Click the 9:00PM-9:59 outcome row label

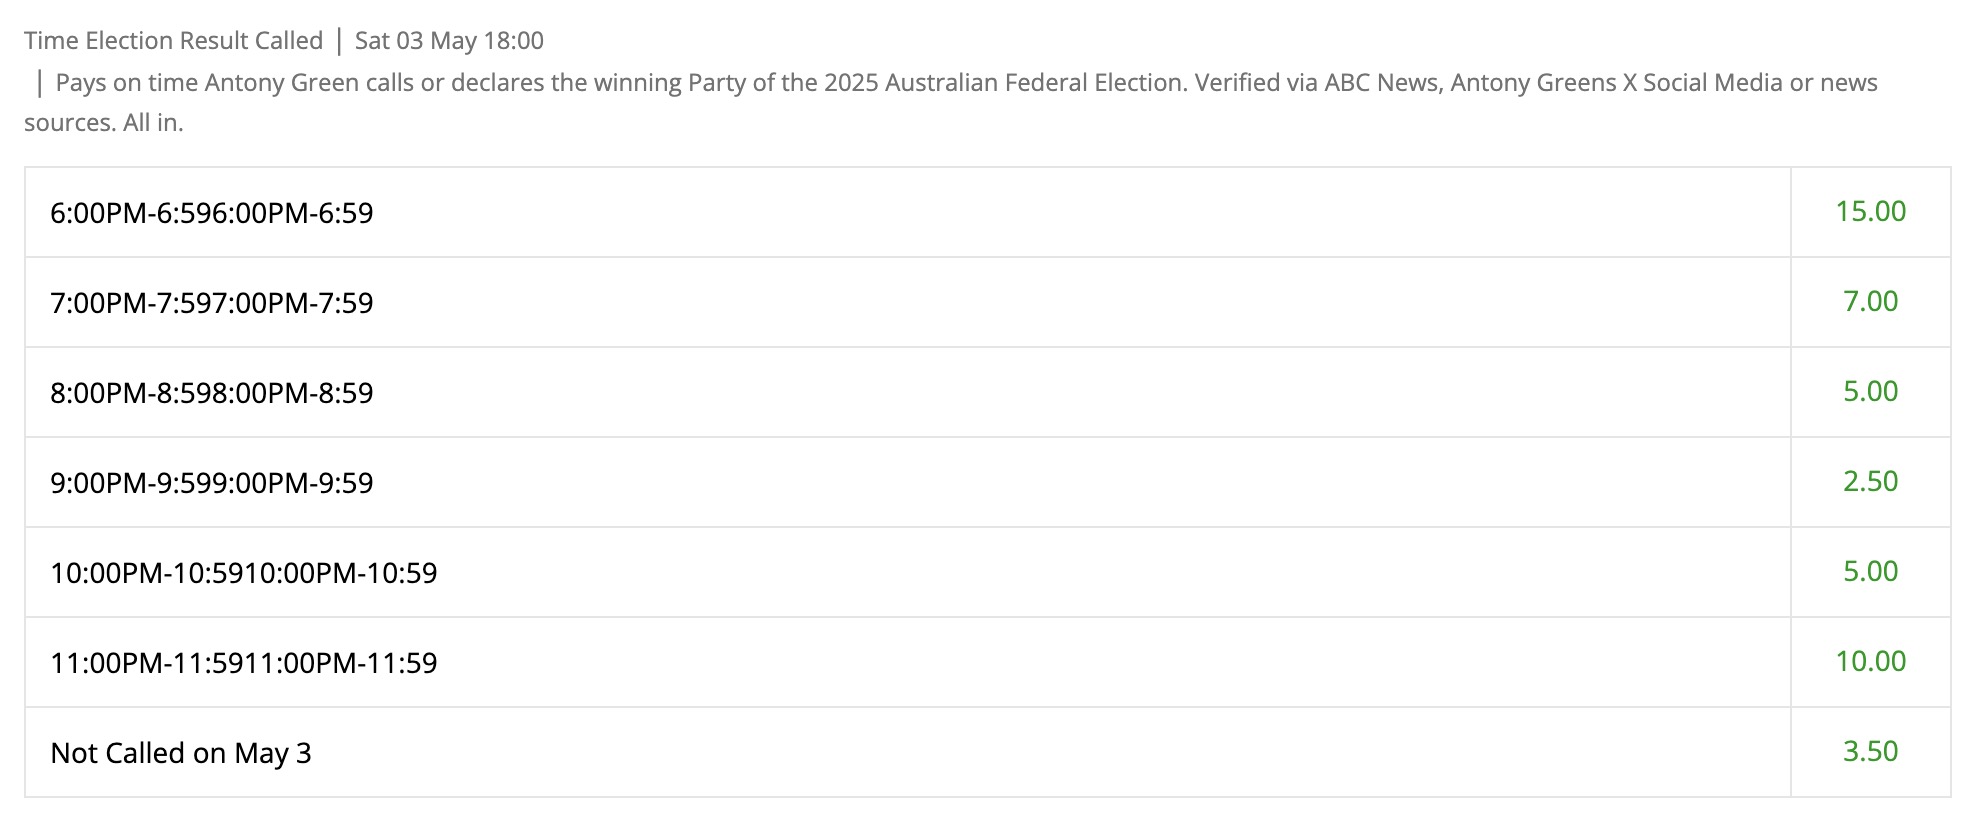[x=212, y=483]
